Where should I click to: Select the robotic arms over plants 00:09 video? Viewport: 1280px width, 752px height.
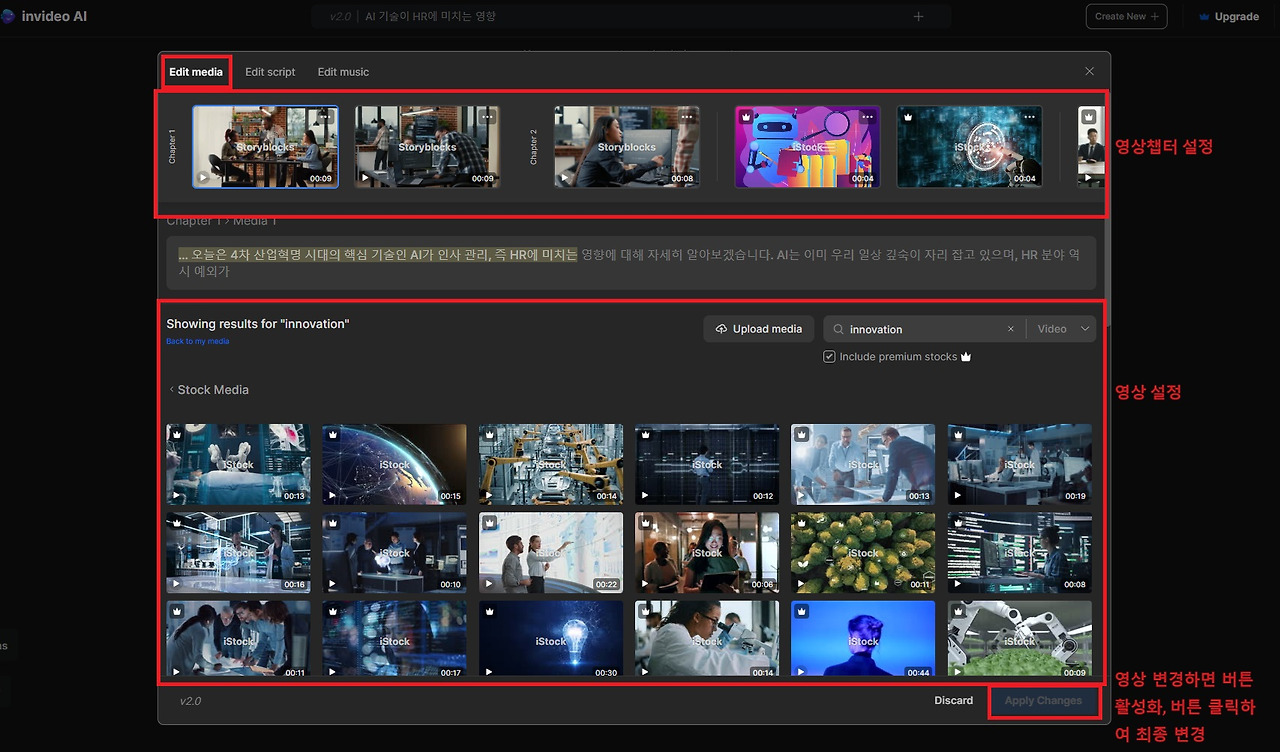(1020, 638)
